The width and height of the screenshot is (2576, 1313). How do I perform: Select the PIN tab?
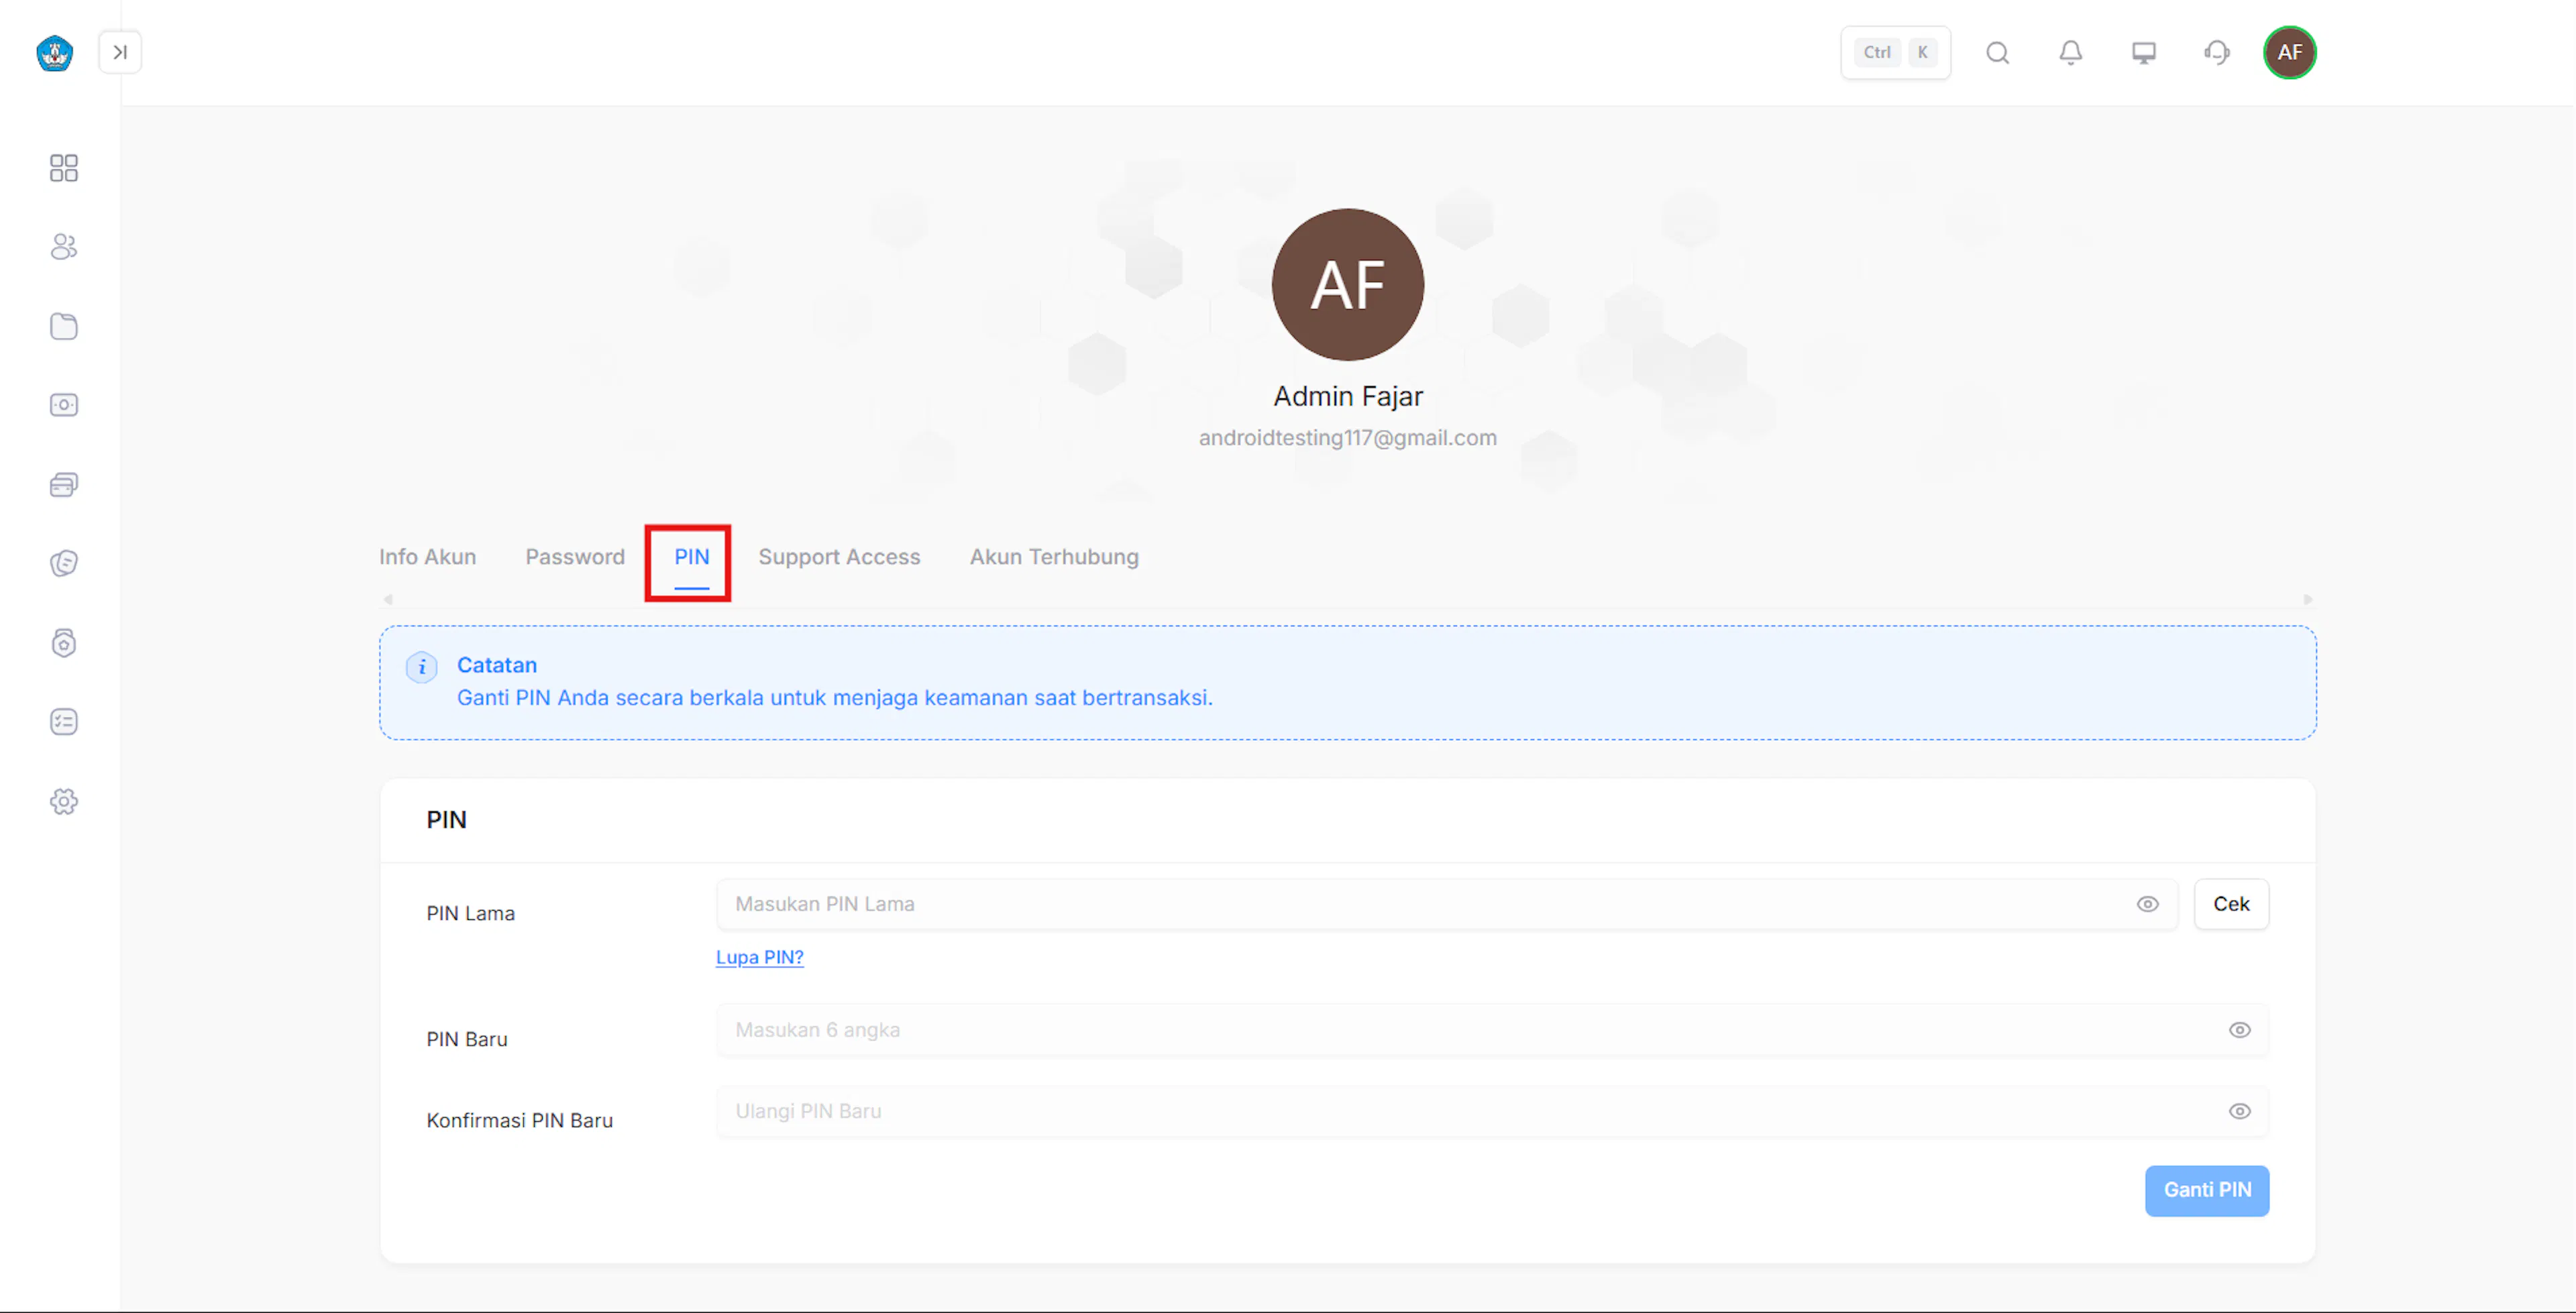click(x=691, y=558)
